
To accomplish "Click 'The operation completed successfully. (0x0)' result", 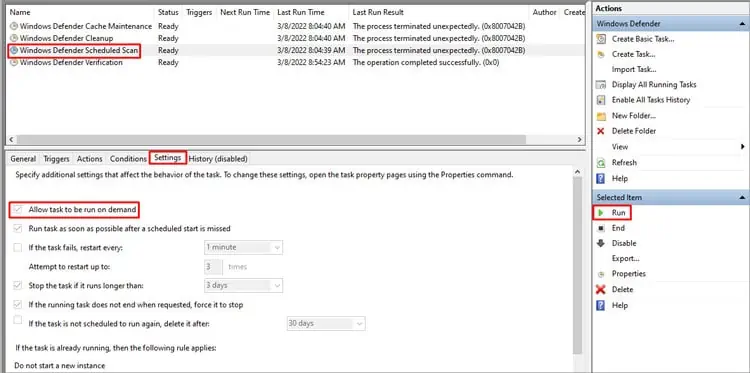I will point(426,62).
